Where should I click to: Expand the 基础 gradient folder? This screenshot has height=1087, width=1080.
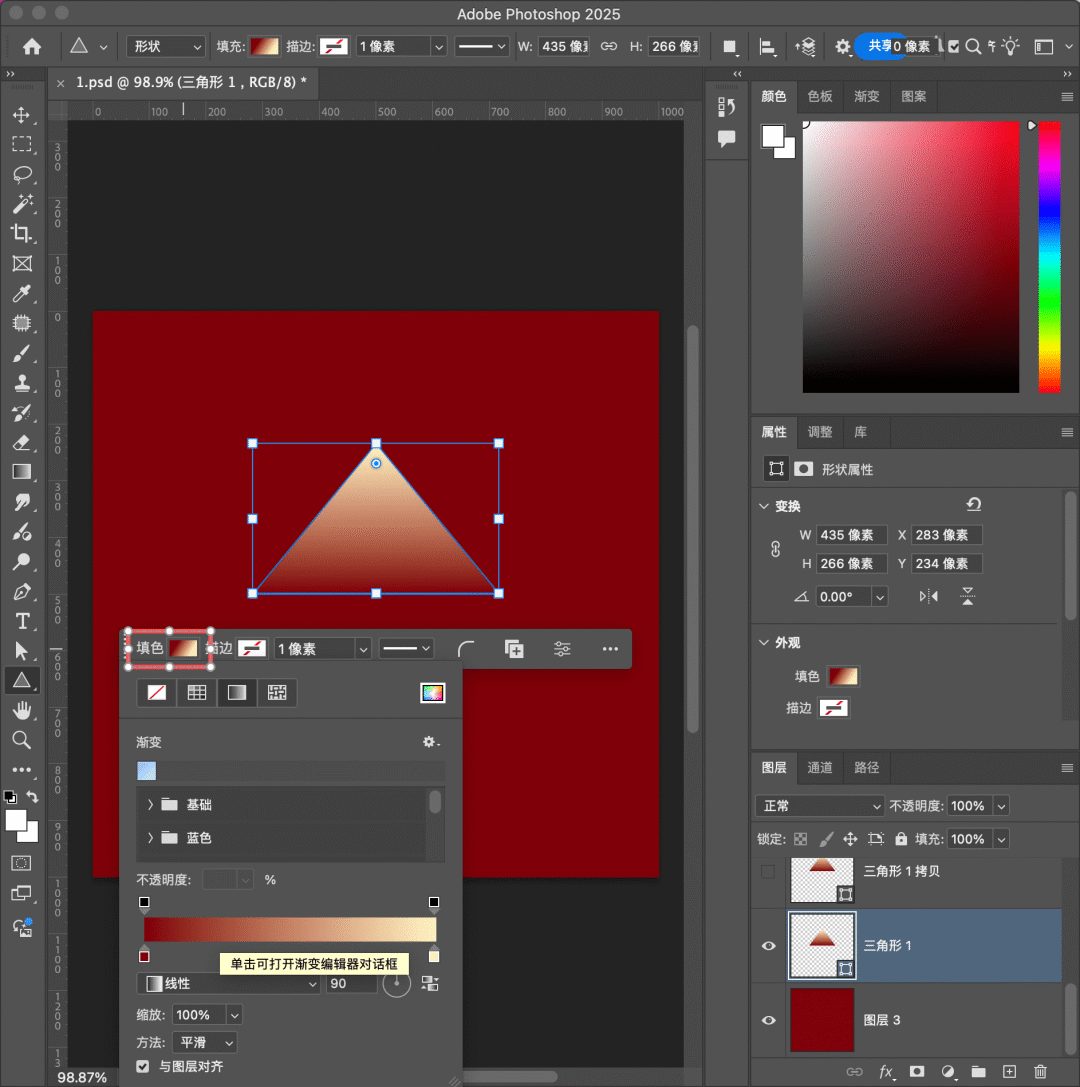coord(151,805)
